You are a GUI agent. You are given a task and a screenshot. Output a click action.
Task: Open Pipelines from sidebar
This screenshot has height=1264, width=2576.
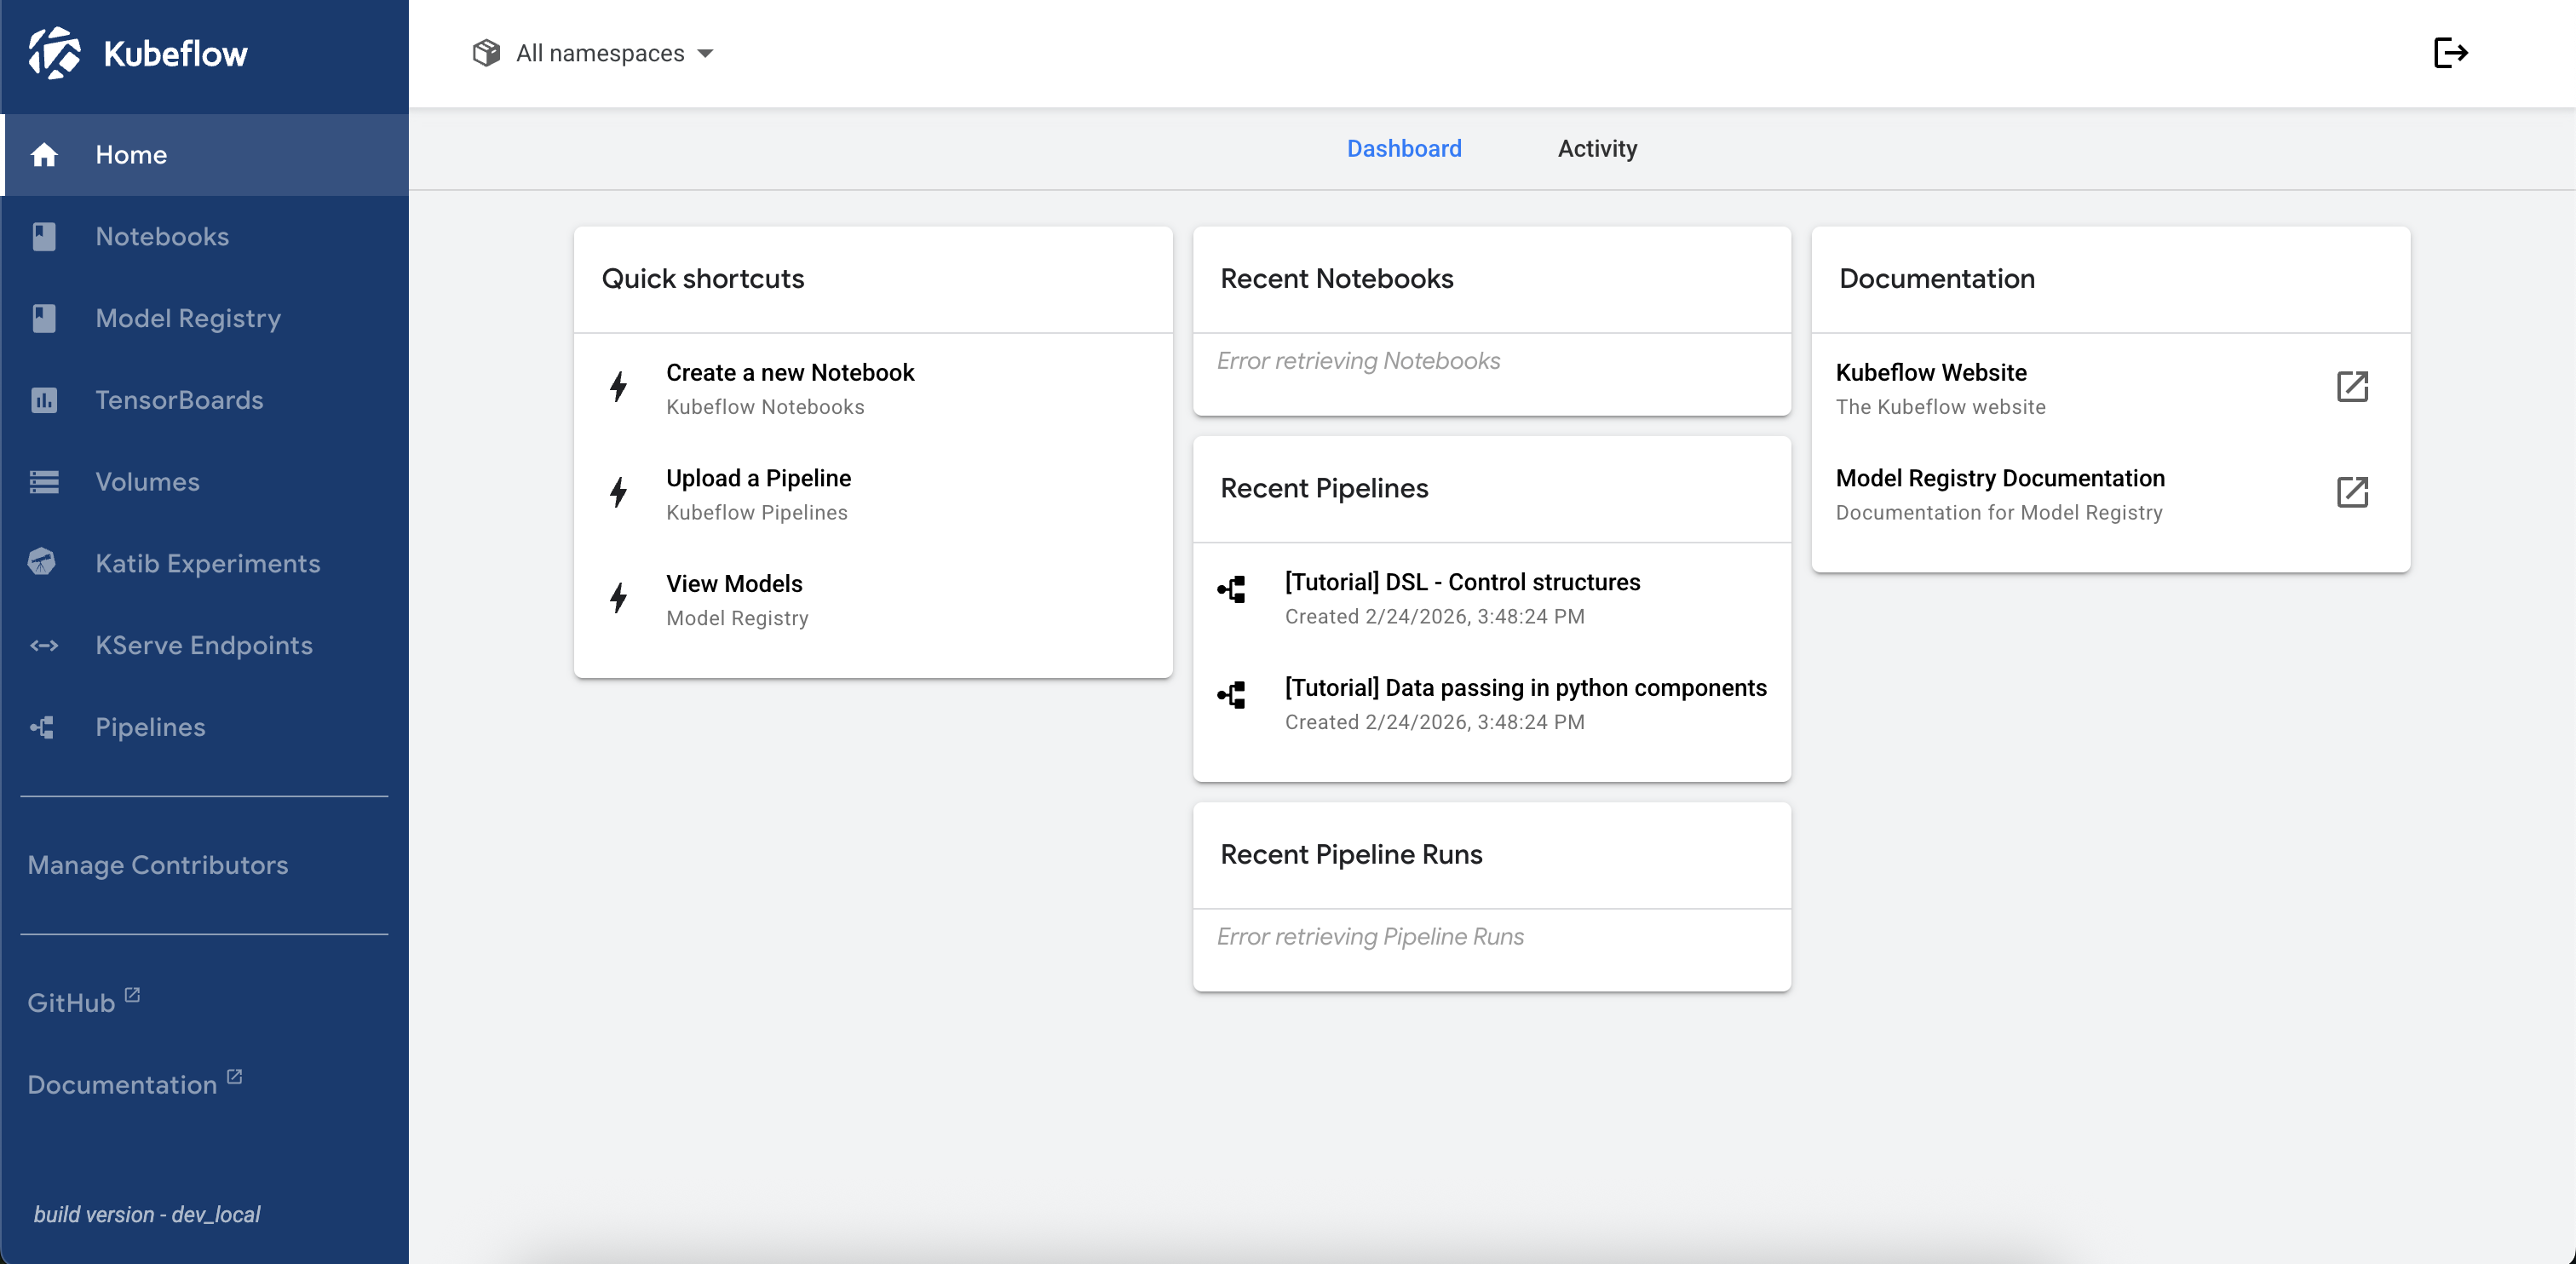[x=204, y=727]
